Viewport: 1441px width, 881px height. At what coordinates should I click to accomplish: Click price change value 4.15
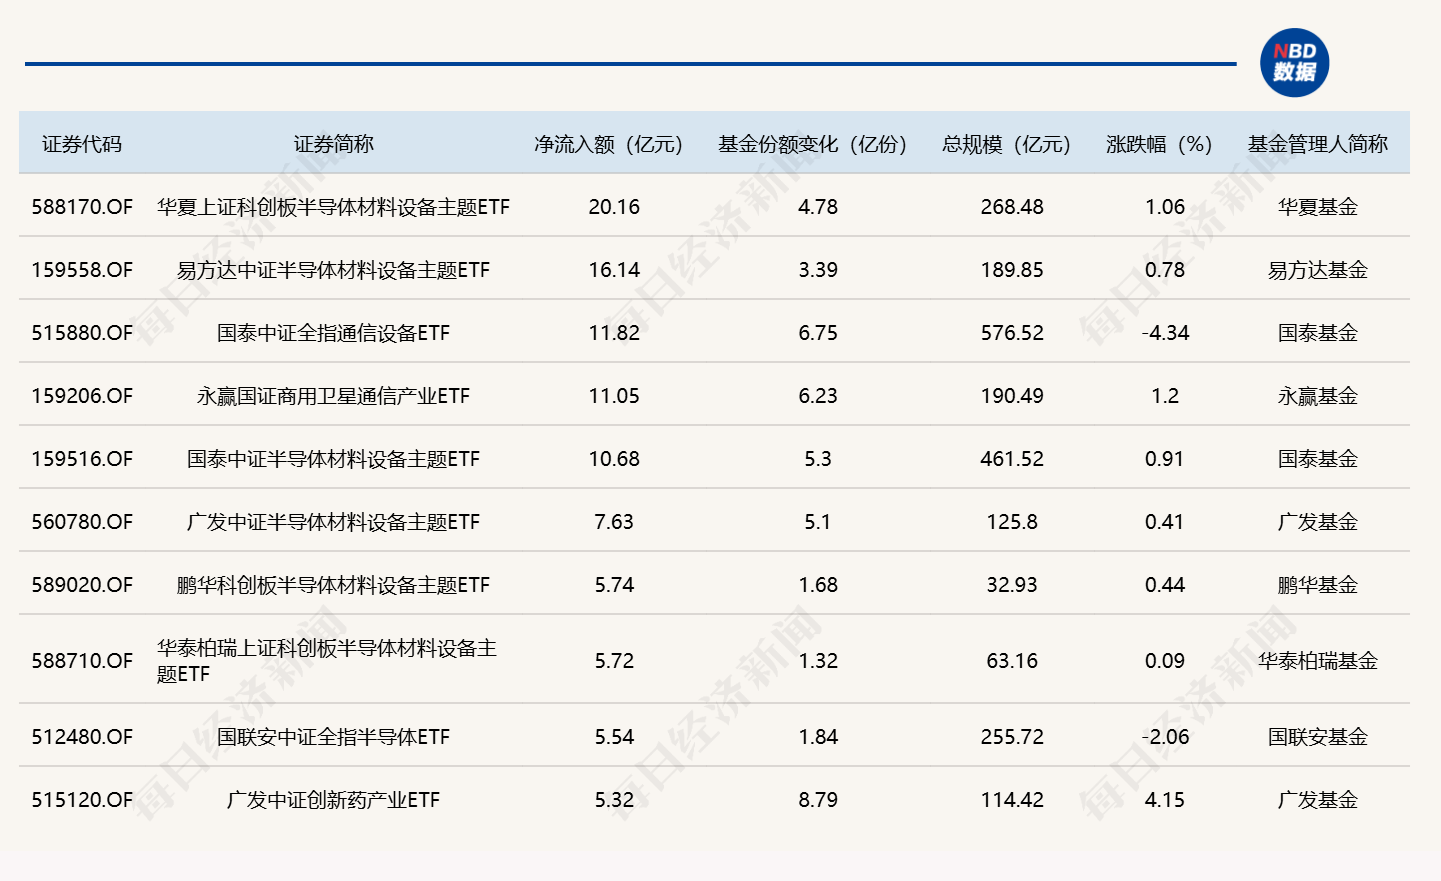click(x=1165, y=800)
